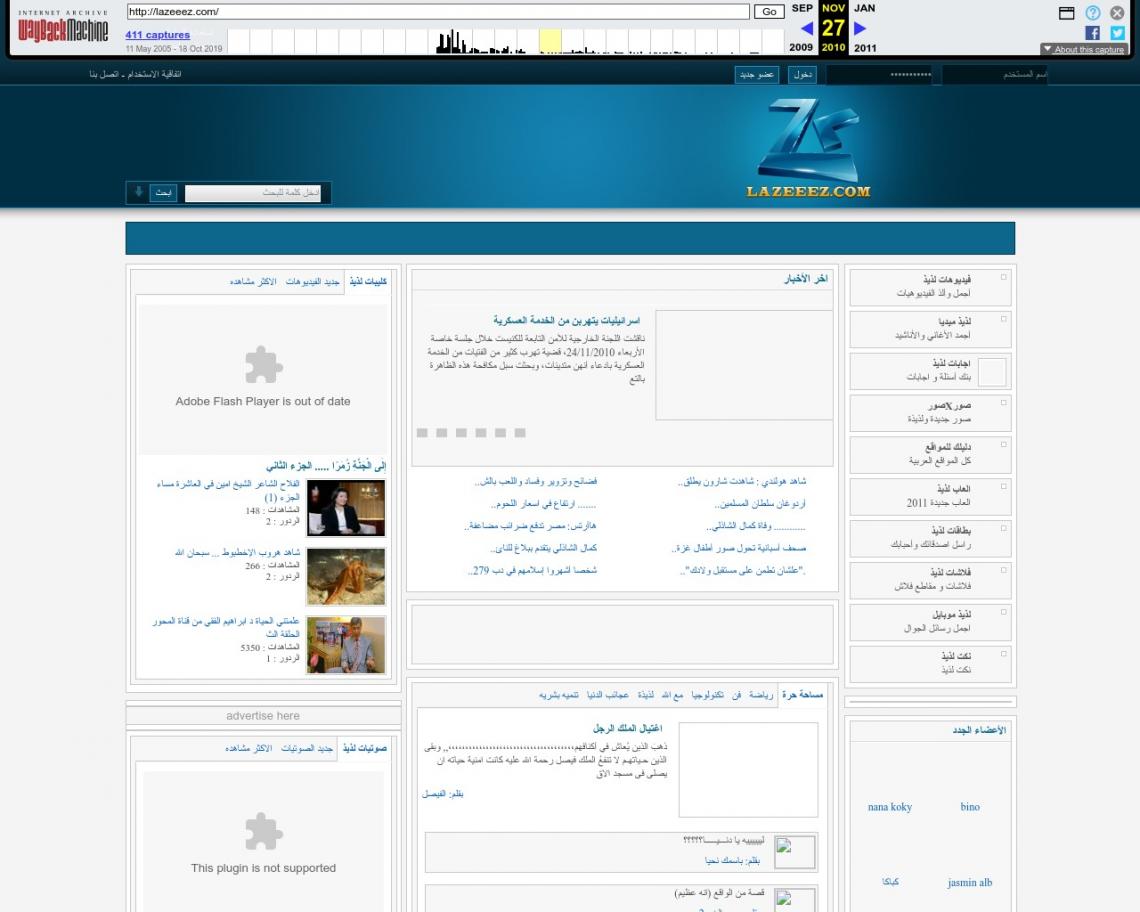The image size is (1140, 912).
Task: Open Wayback Machine help question icon
Action: click(1093, 12)
